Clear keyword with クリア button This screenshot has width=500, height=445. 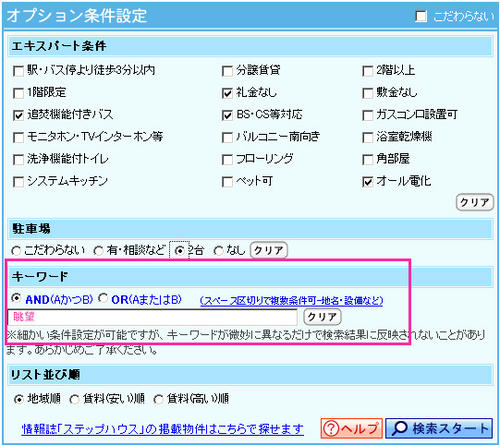click(x=322, y=317)
